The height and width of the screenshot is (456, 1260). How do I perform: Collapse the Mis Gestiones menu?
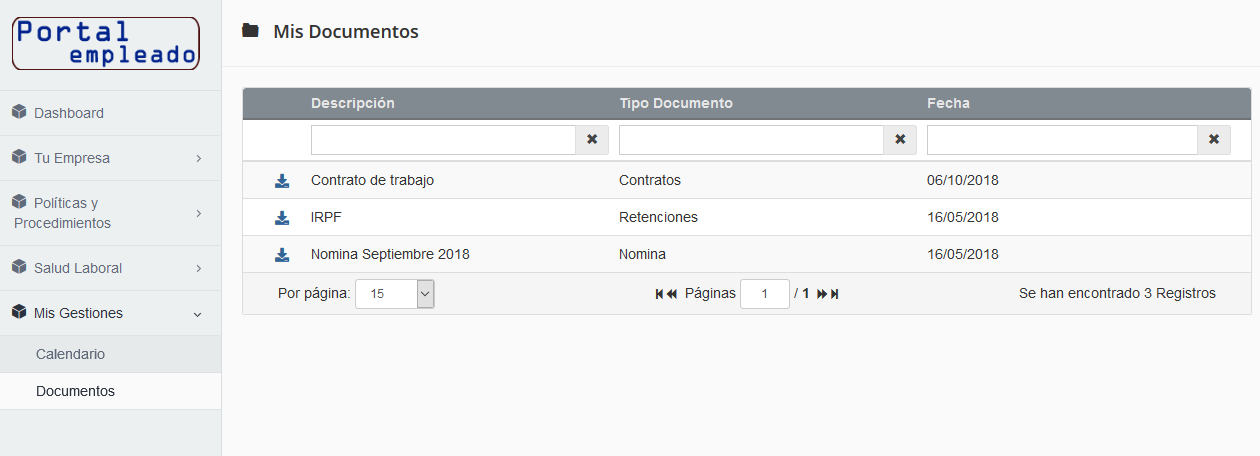click(110, 313)
